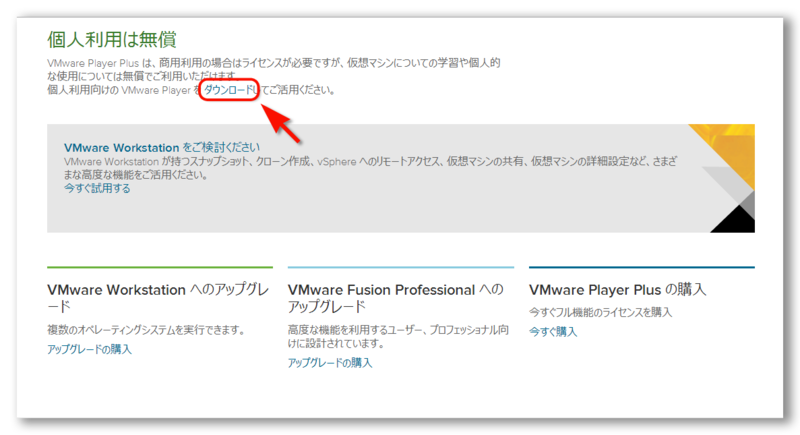Click アップグレードの購入 under VMware Workstation
The width and height of the screenshot is (800, 435).
(89, 349)
